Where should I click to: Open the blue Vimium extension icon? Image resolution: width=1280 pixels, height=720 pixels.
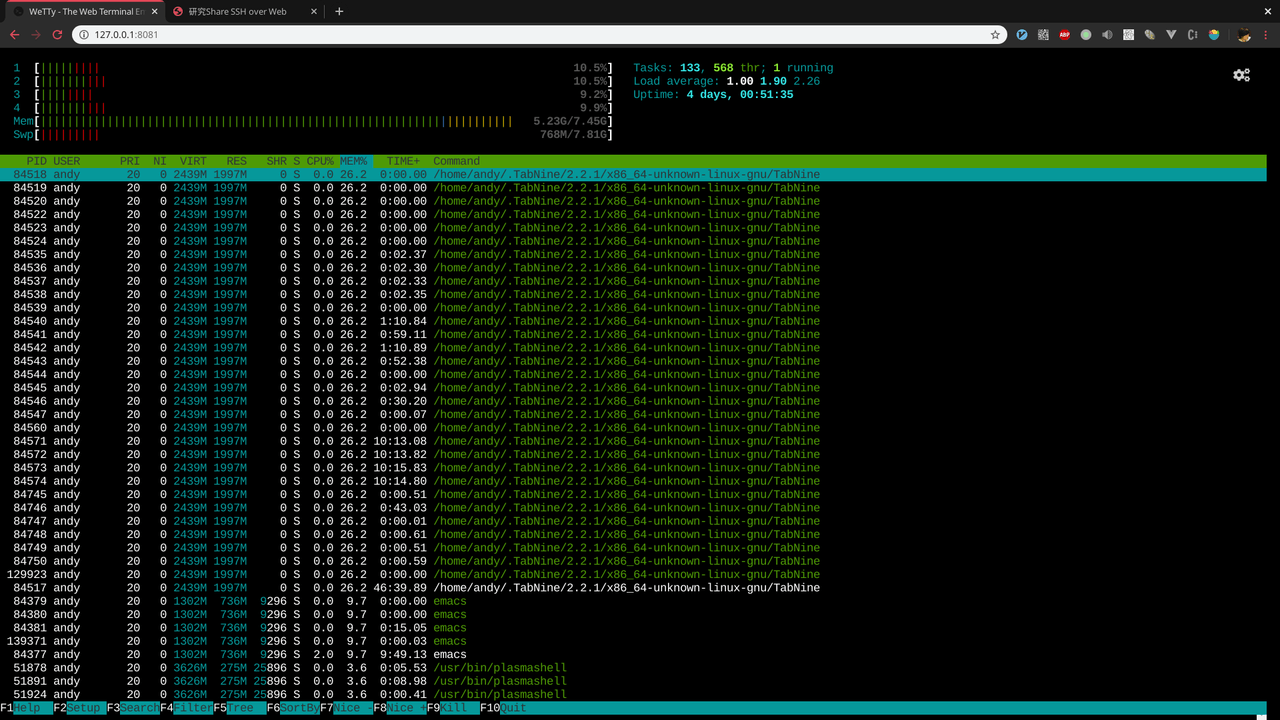(x=1022, y=35)
